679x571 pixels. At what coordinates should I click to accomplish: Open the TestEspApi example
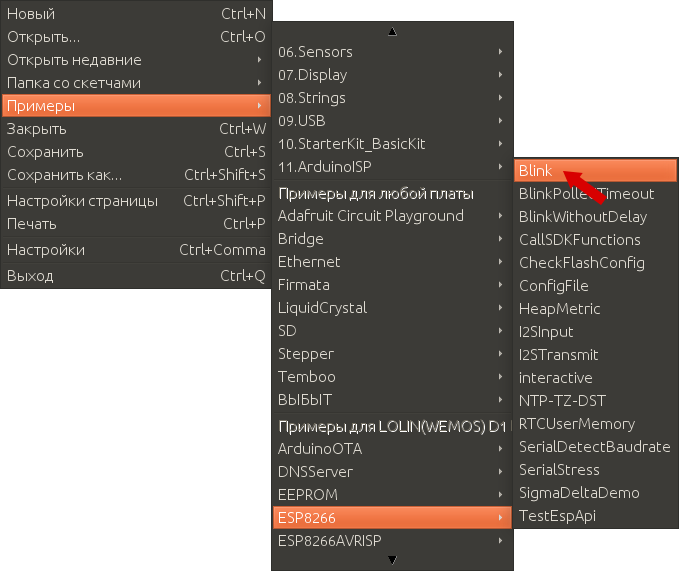595,514
